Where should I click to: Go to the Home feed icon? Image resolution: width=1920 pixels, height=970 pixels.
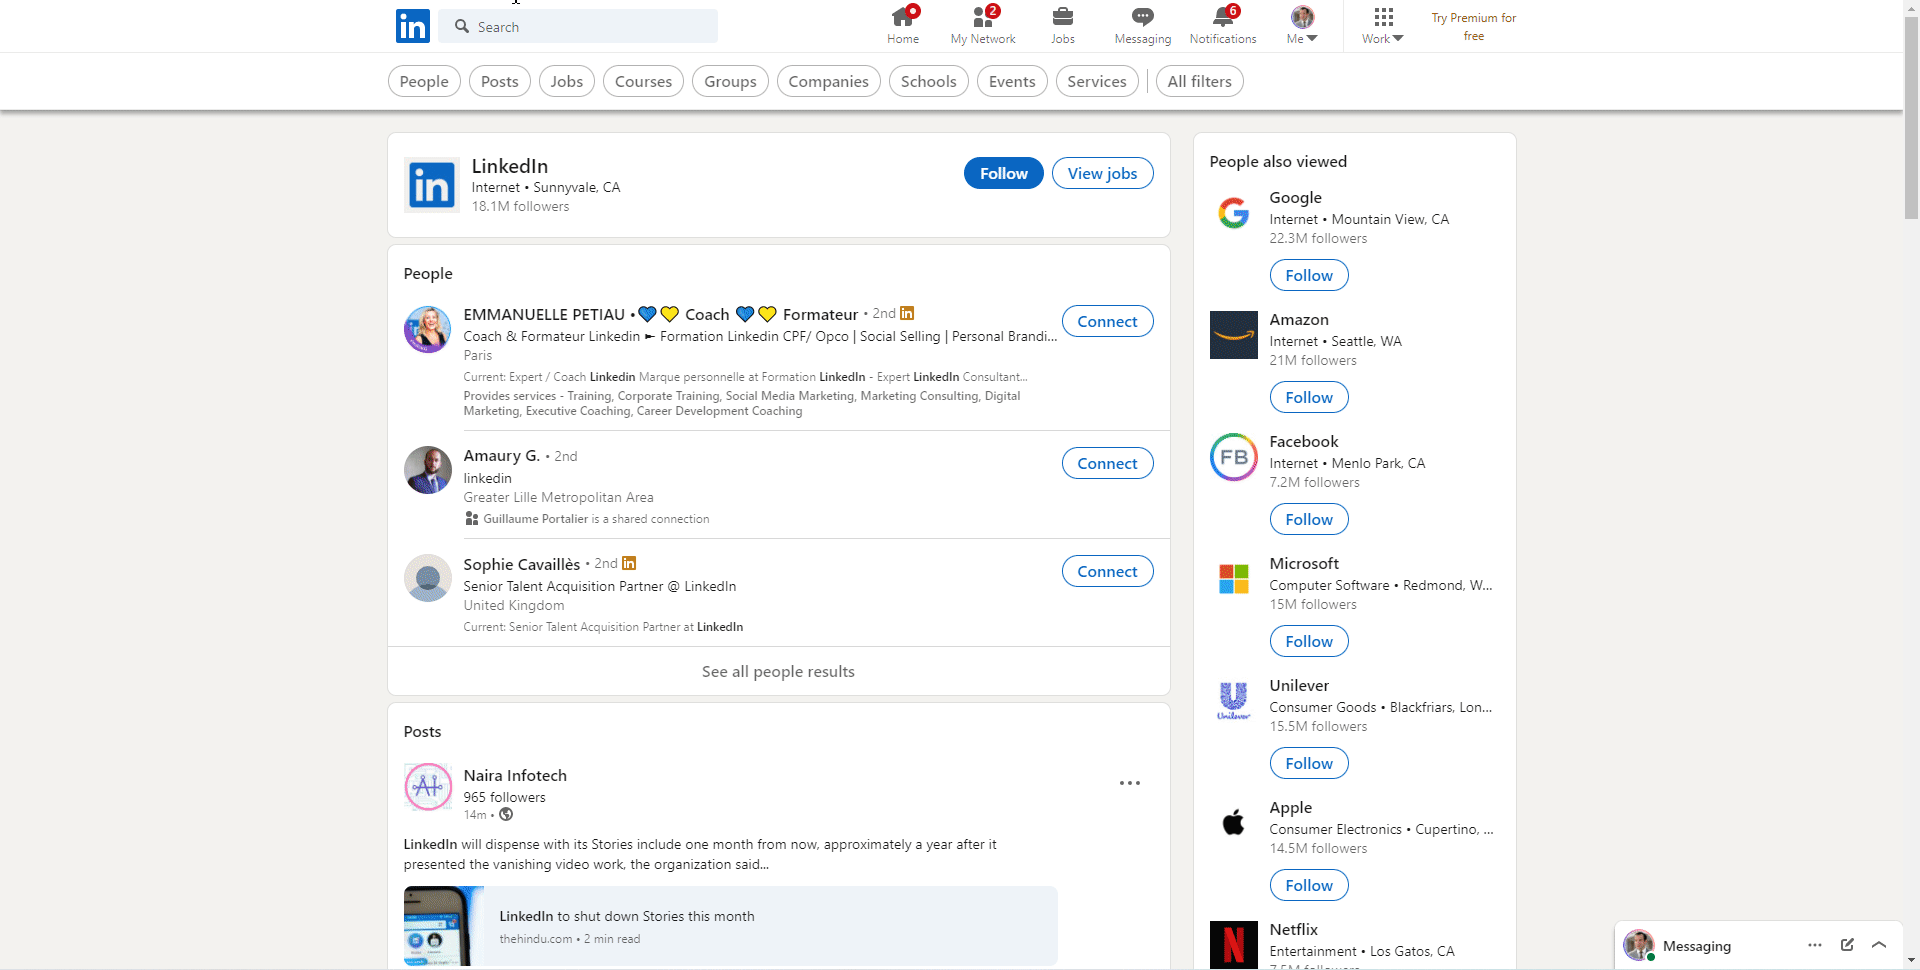coord(903,26)
